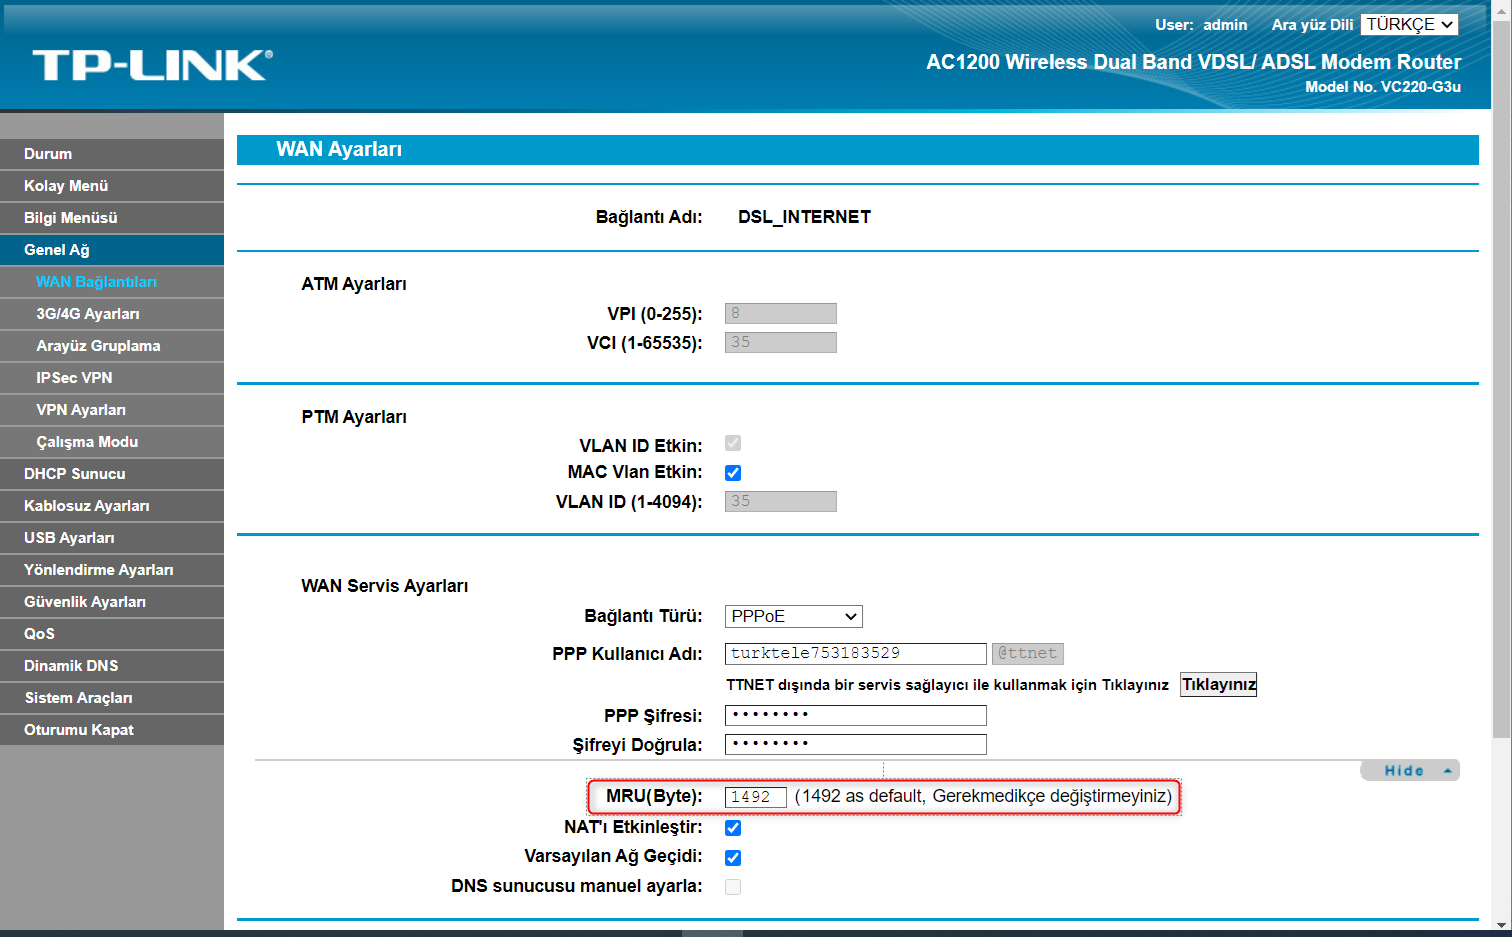Open Kolay Menü in sidebar

pyautogui.click(x=112, y=186)
